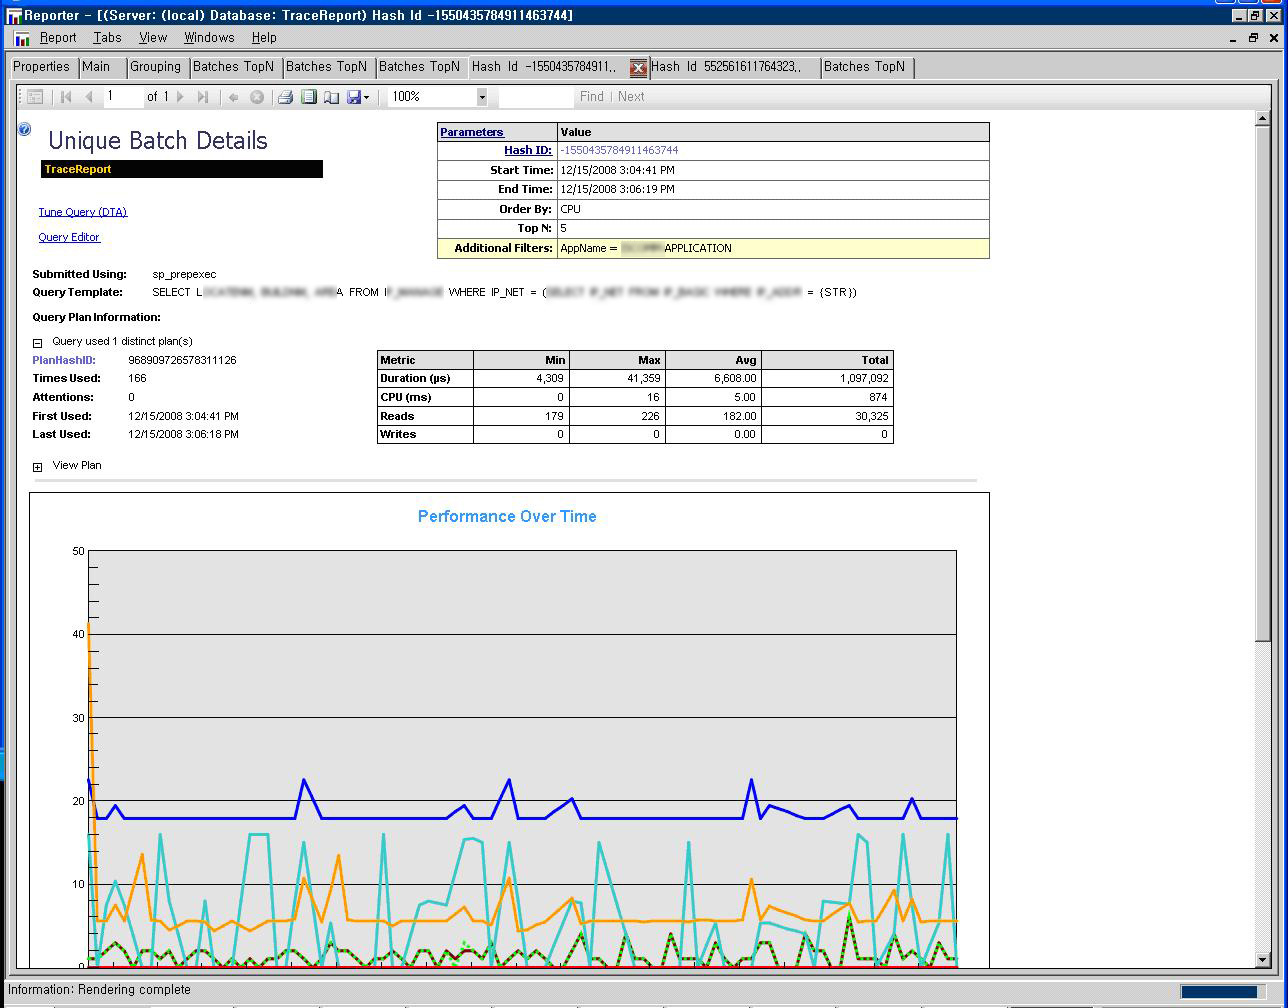Click the Parameters header link
Image resolution: width=1288 pixels, height=1008 pixels.
pos(472,132)
